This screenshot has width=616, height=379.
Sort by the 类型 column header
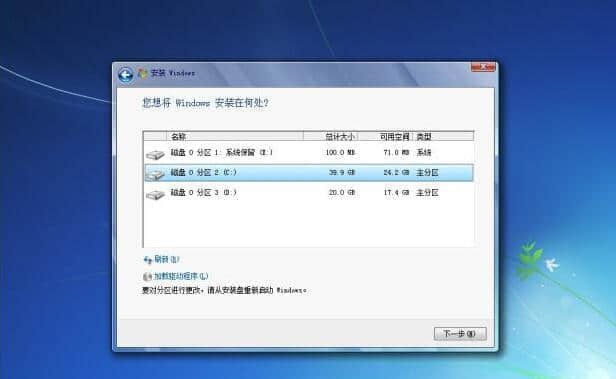pos(443,136)
